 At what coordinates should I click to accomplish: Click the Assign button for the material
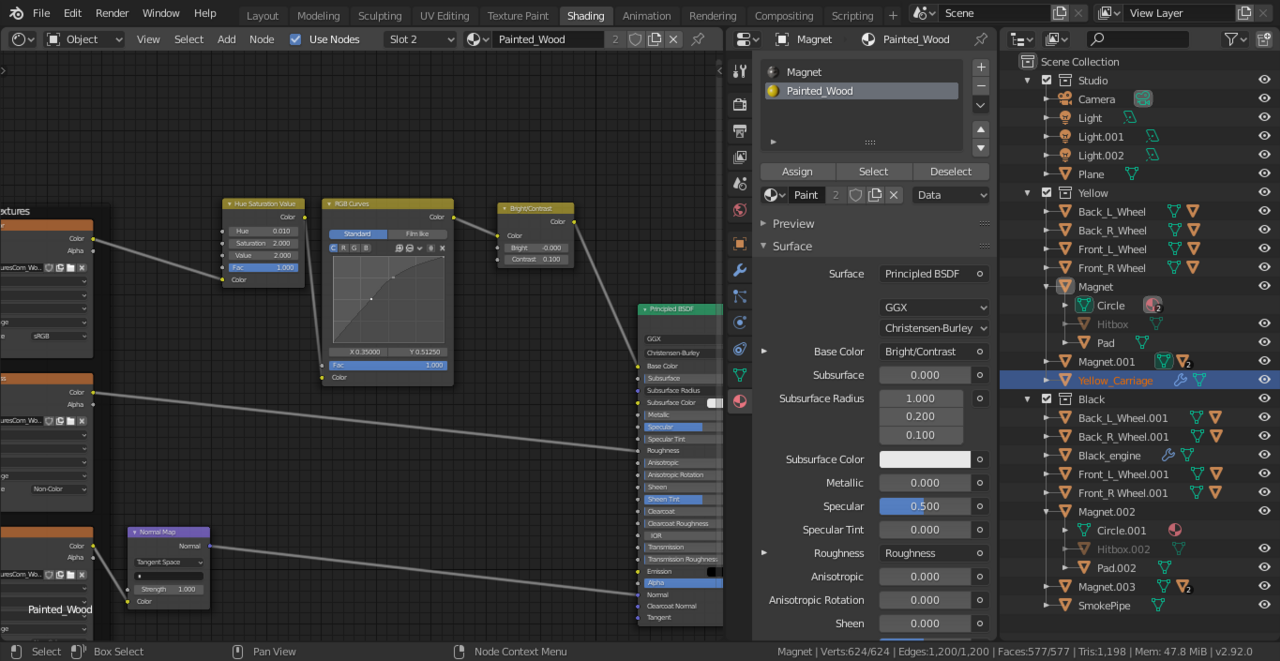[797, 171]
